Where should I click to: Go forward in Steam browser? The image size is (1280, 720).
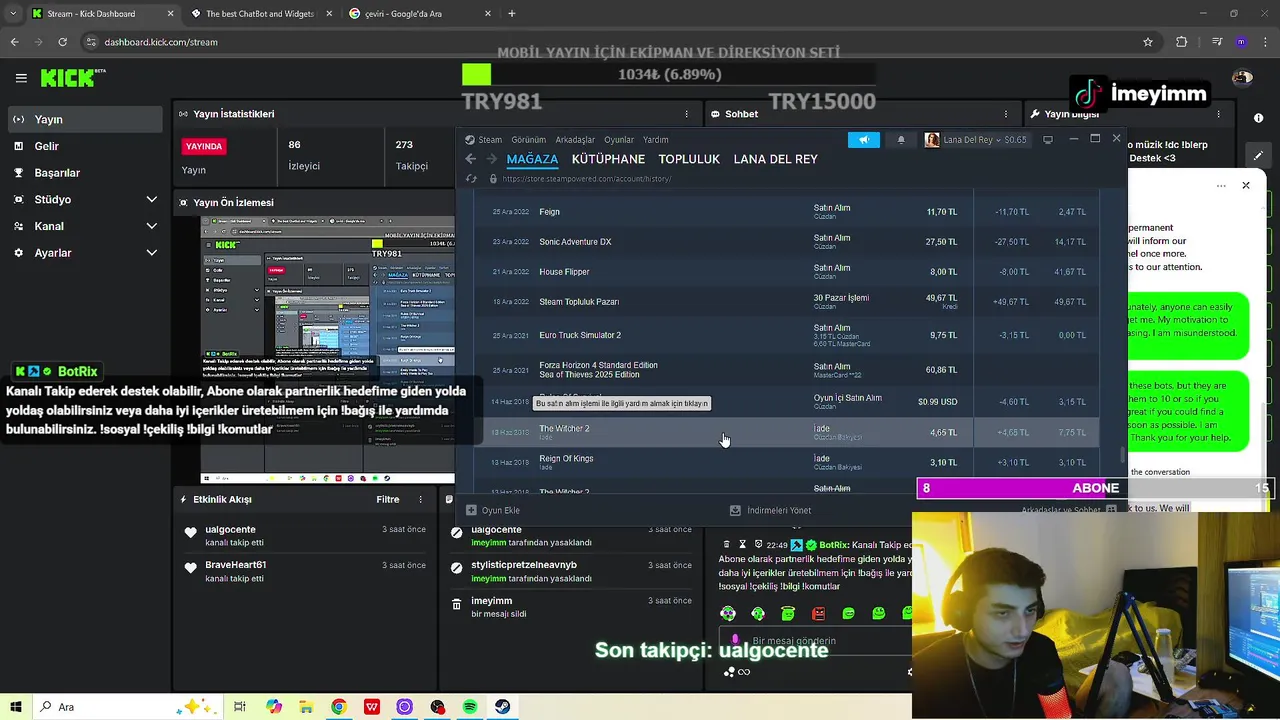491,159
